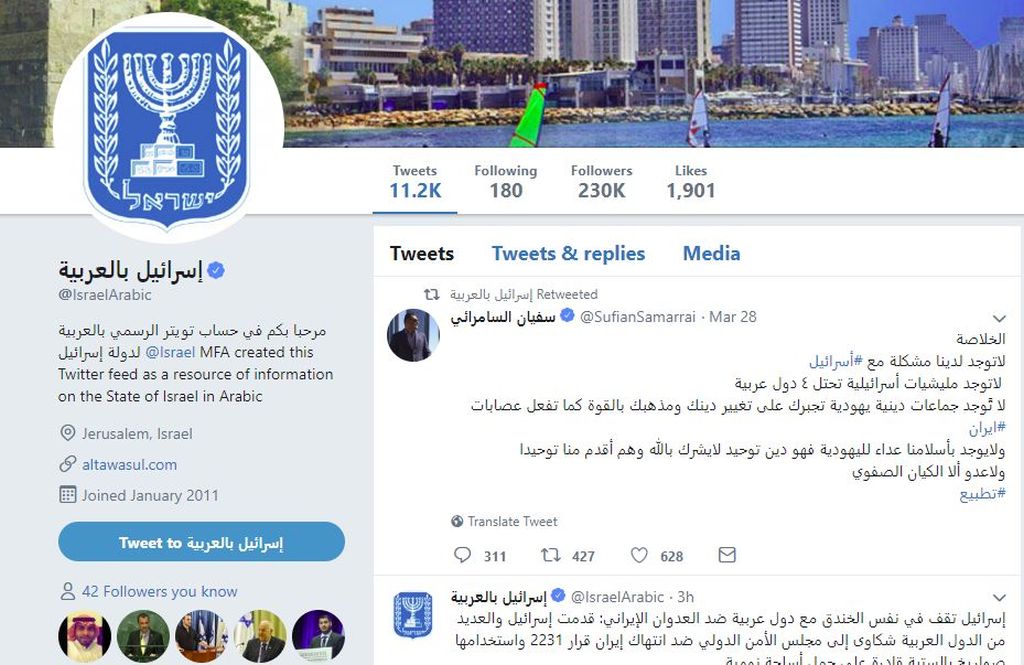
Task: Click the location pin icon beside Jerusalem
Action: (x=67, y=433)
